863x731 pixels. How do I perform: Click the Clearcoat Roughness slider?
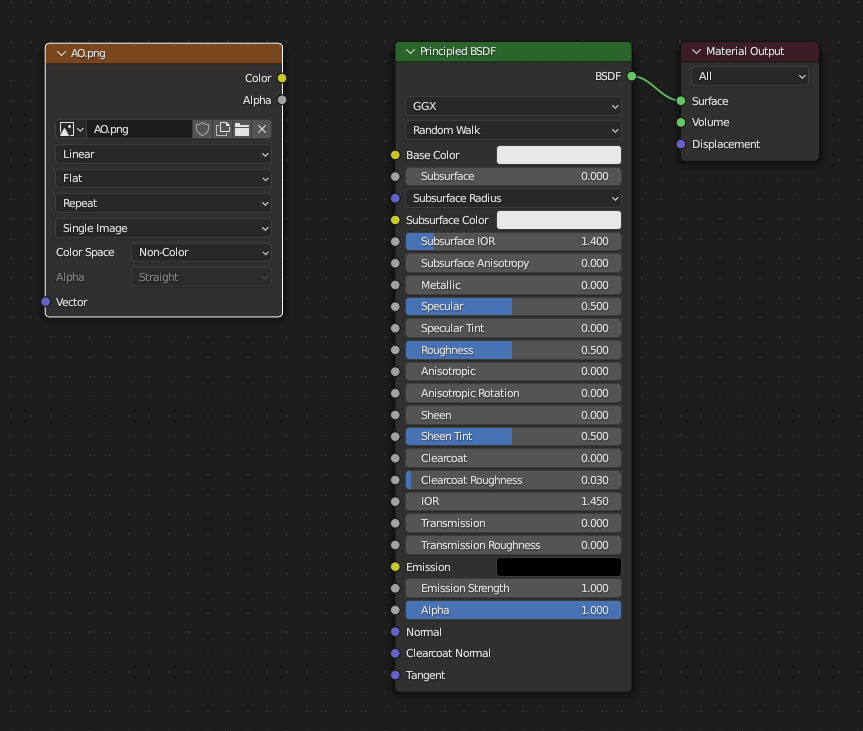(x=514, y=480)
